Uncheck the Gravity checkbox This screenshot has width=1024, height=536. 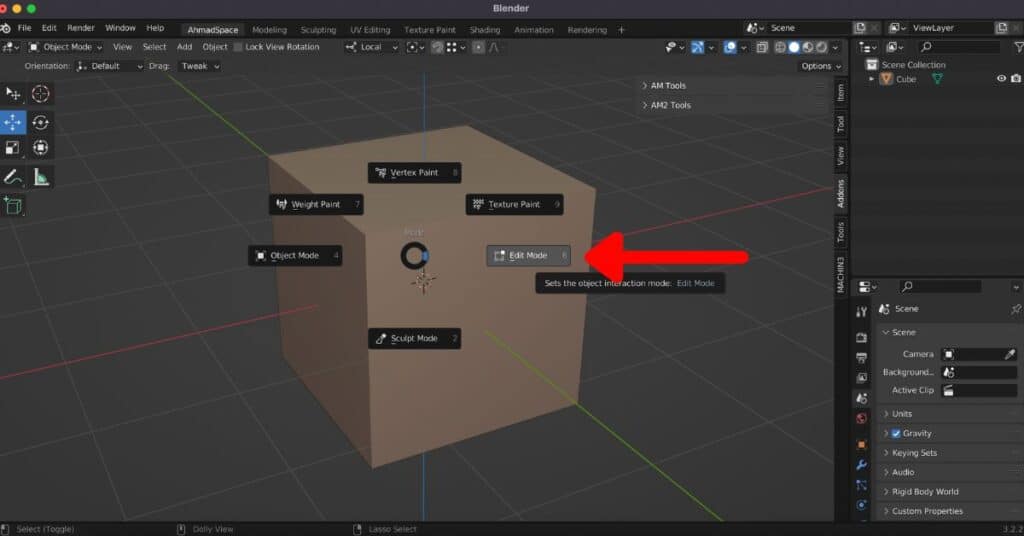click(896, 433)
